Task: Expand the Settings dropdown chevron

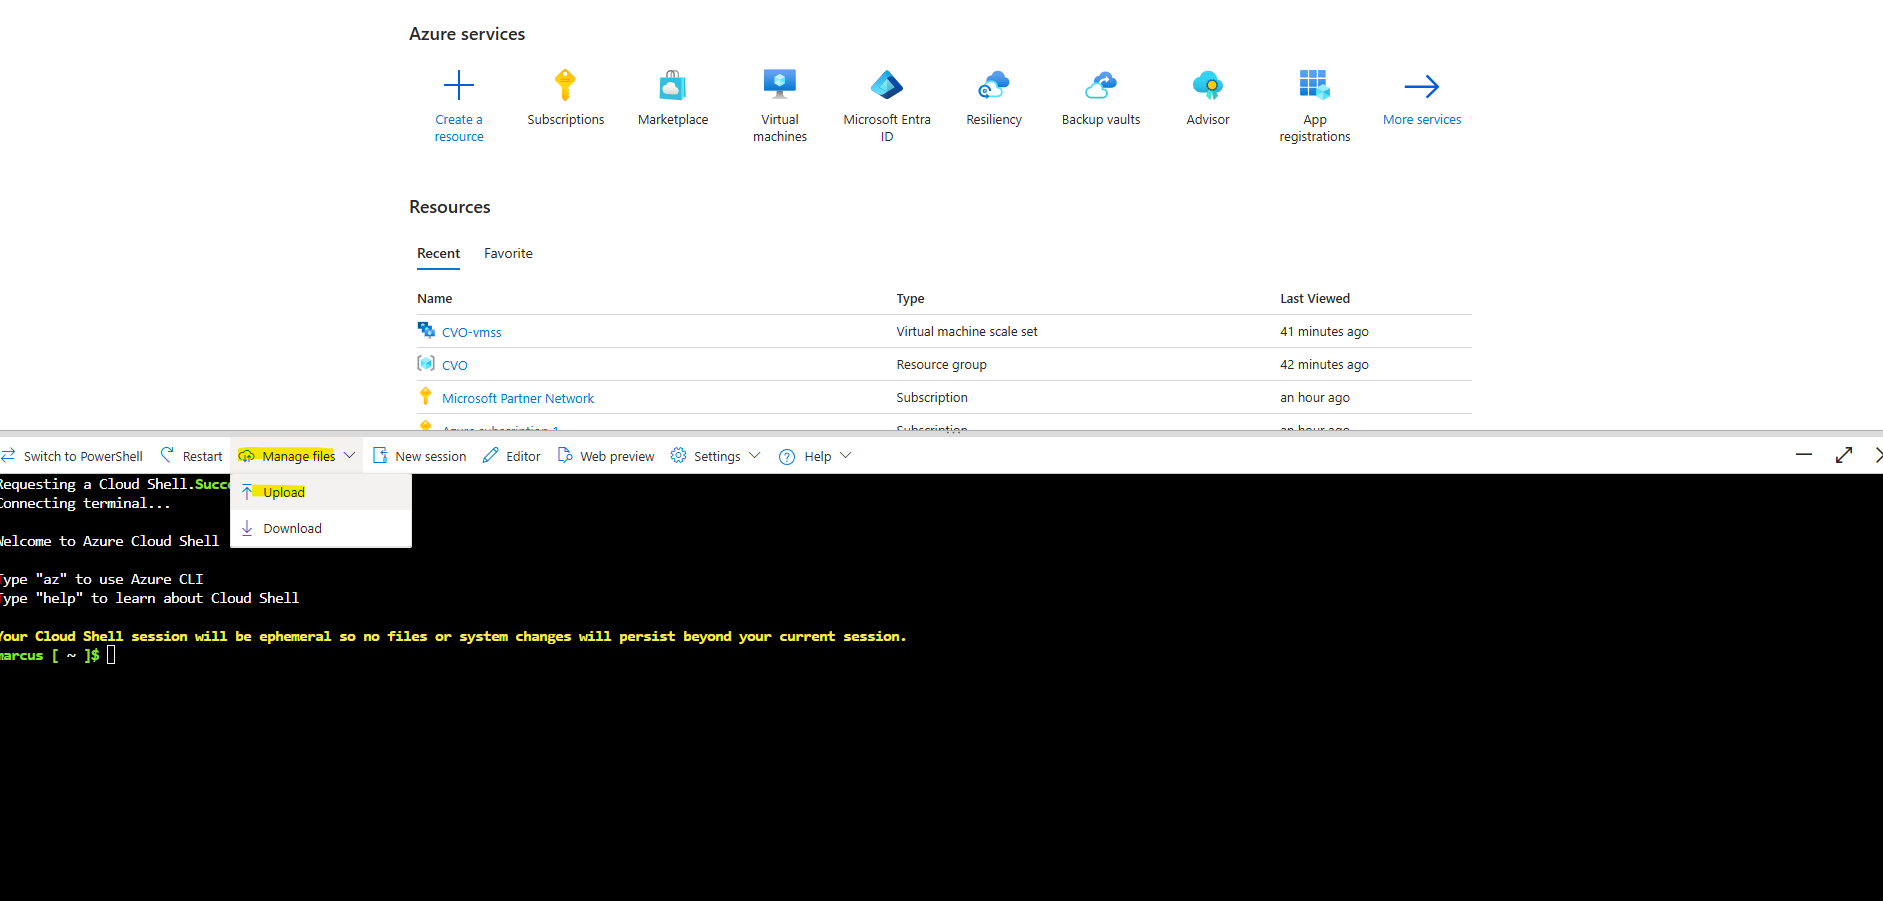Action: 754,455
